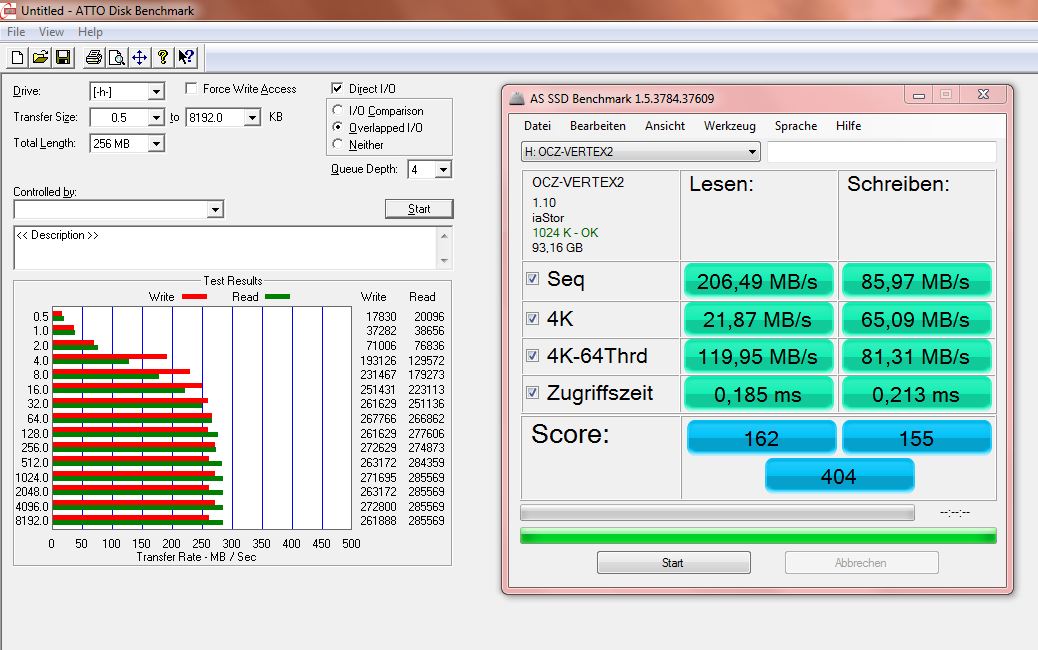Open the H: OCZ-VERTEX2 drive dropdown
The height and width of the screenshot is (650, 1038).
point(640,152)
